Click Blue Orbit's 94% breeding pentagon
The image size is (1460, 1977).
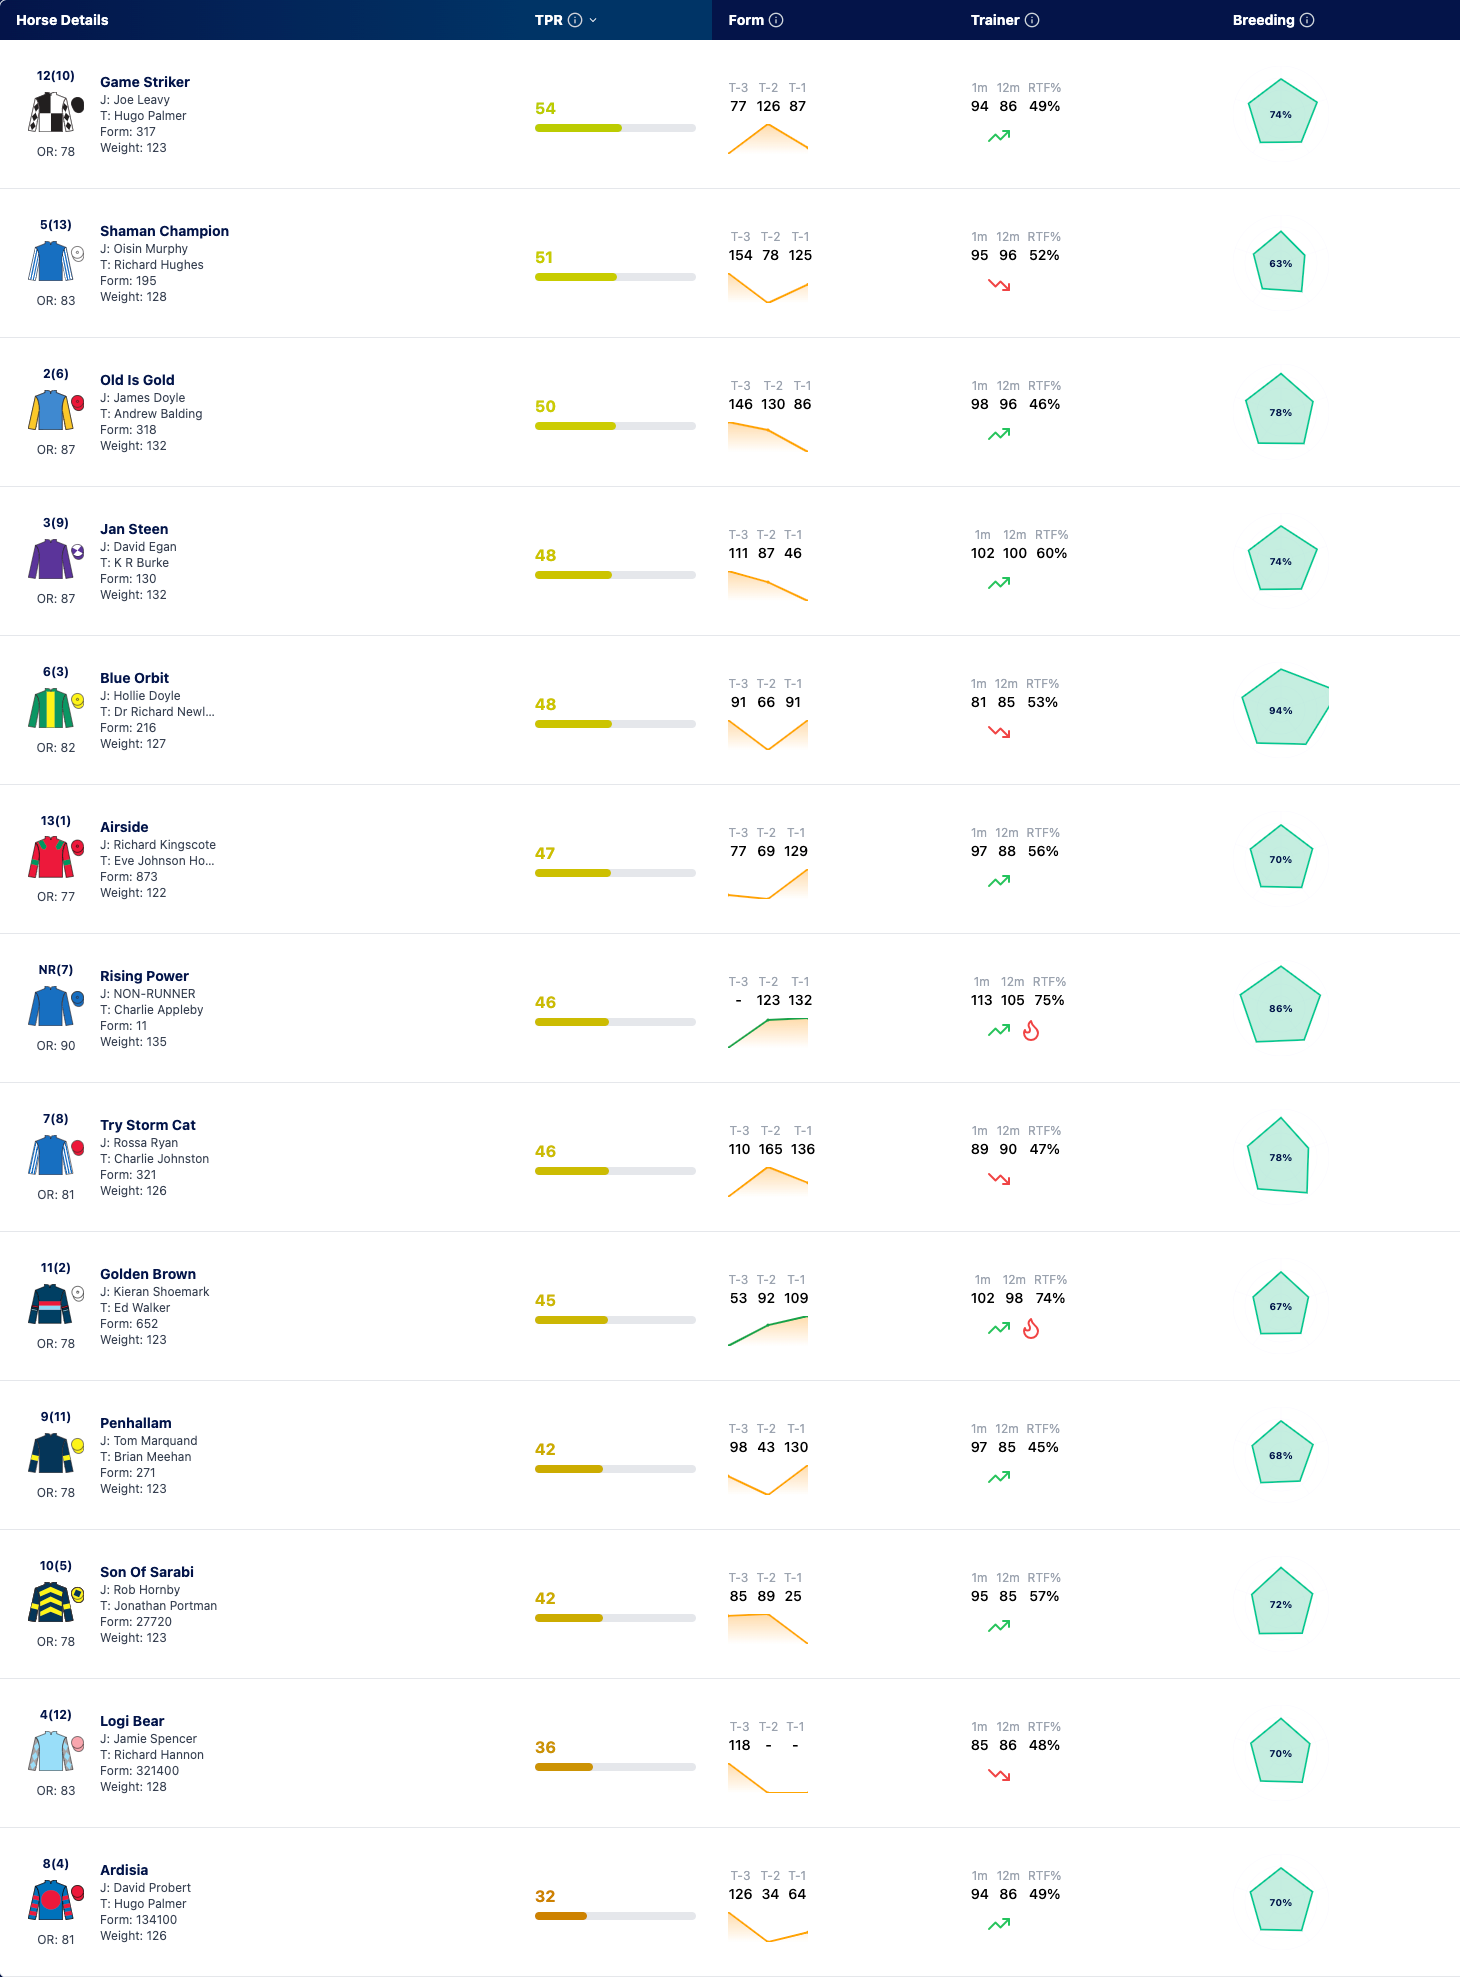click(x=1284, y=708)
